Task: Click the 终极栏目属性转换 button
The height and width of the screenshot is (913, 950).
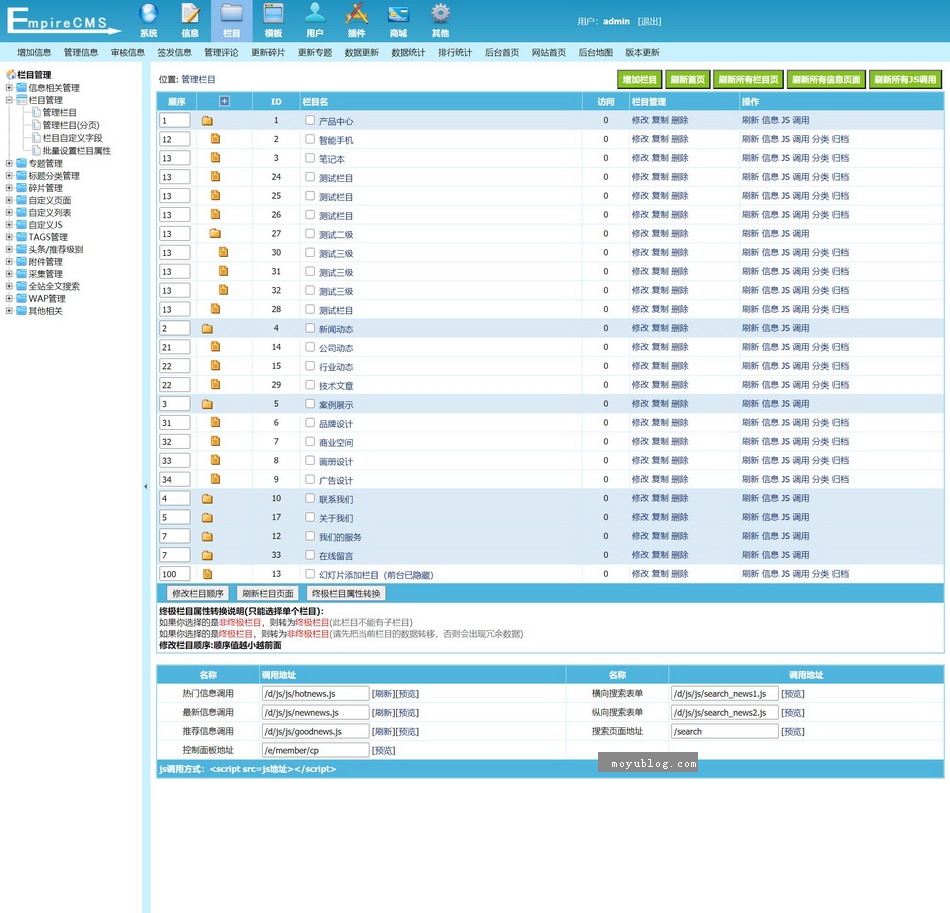Action: (346, 593)
